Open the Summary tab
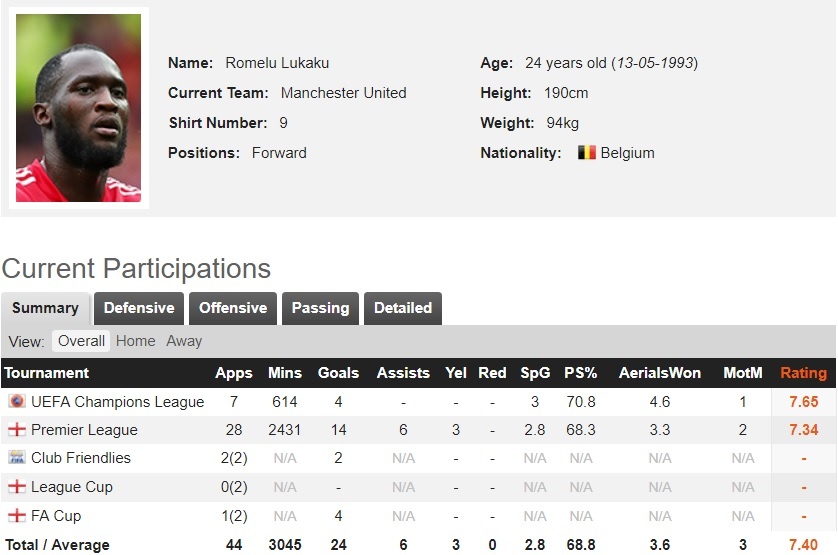 pos(45,308)
